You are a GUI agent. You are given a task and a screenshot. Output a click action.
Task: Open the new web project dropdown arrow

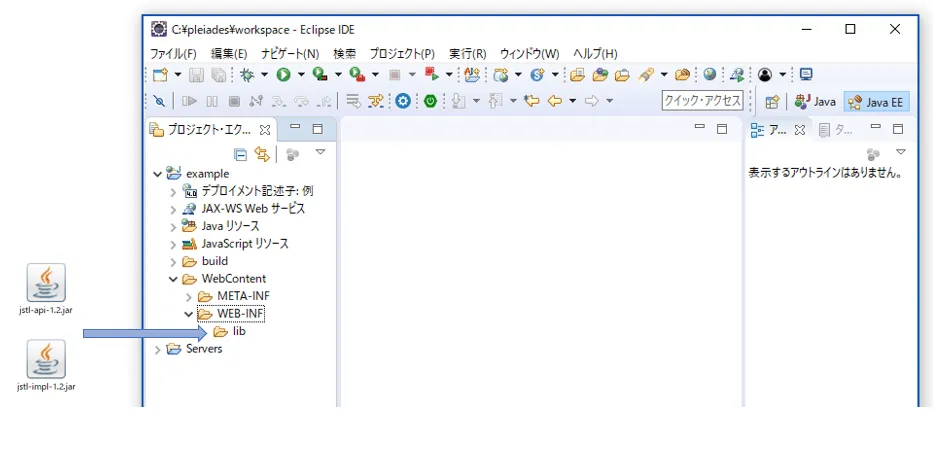pyautogui.click(x=518, y=75)
